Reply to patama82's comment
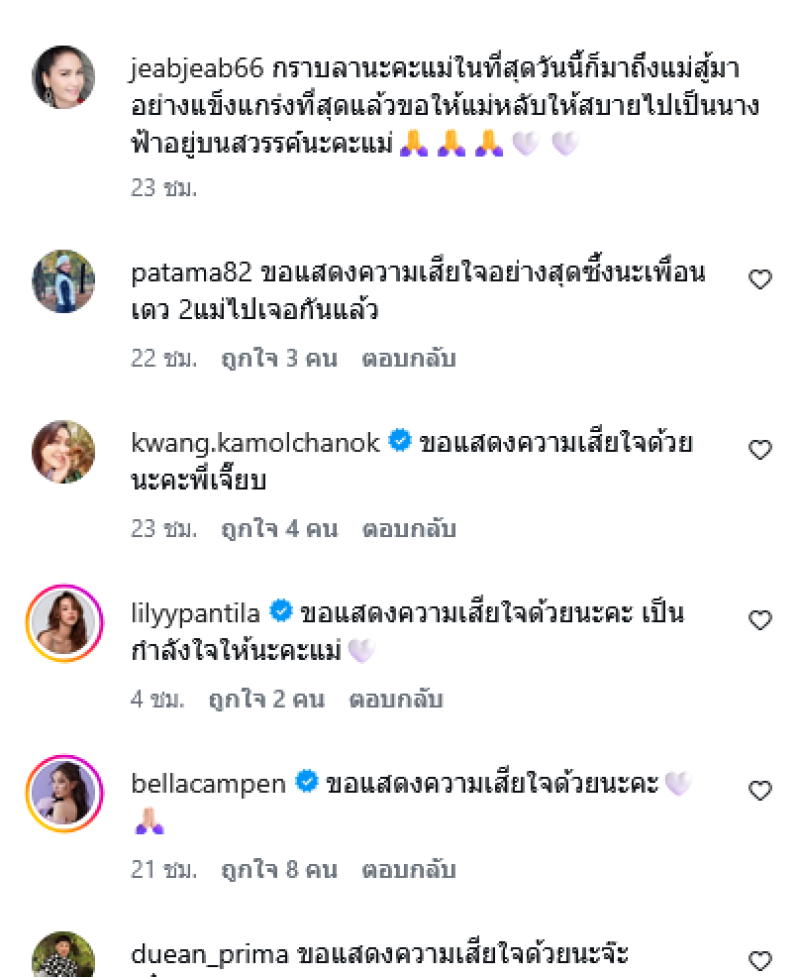 (x=408, y=358)
